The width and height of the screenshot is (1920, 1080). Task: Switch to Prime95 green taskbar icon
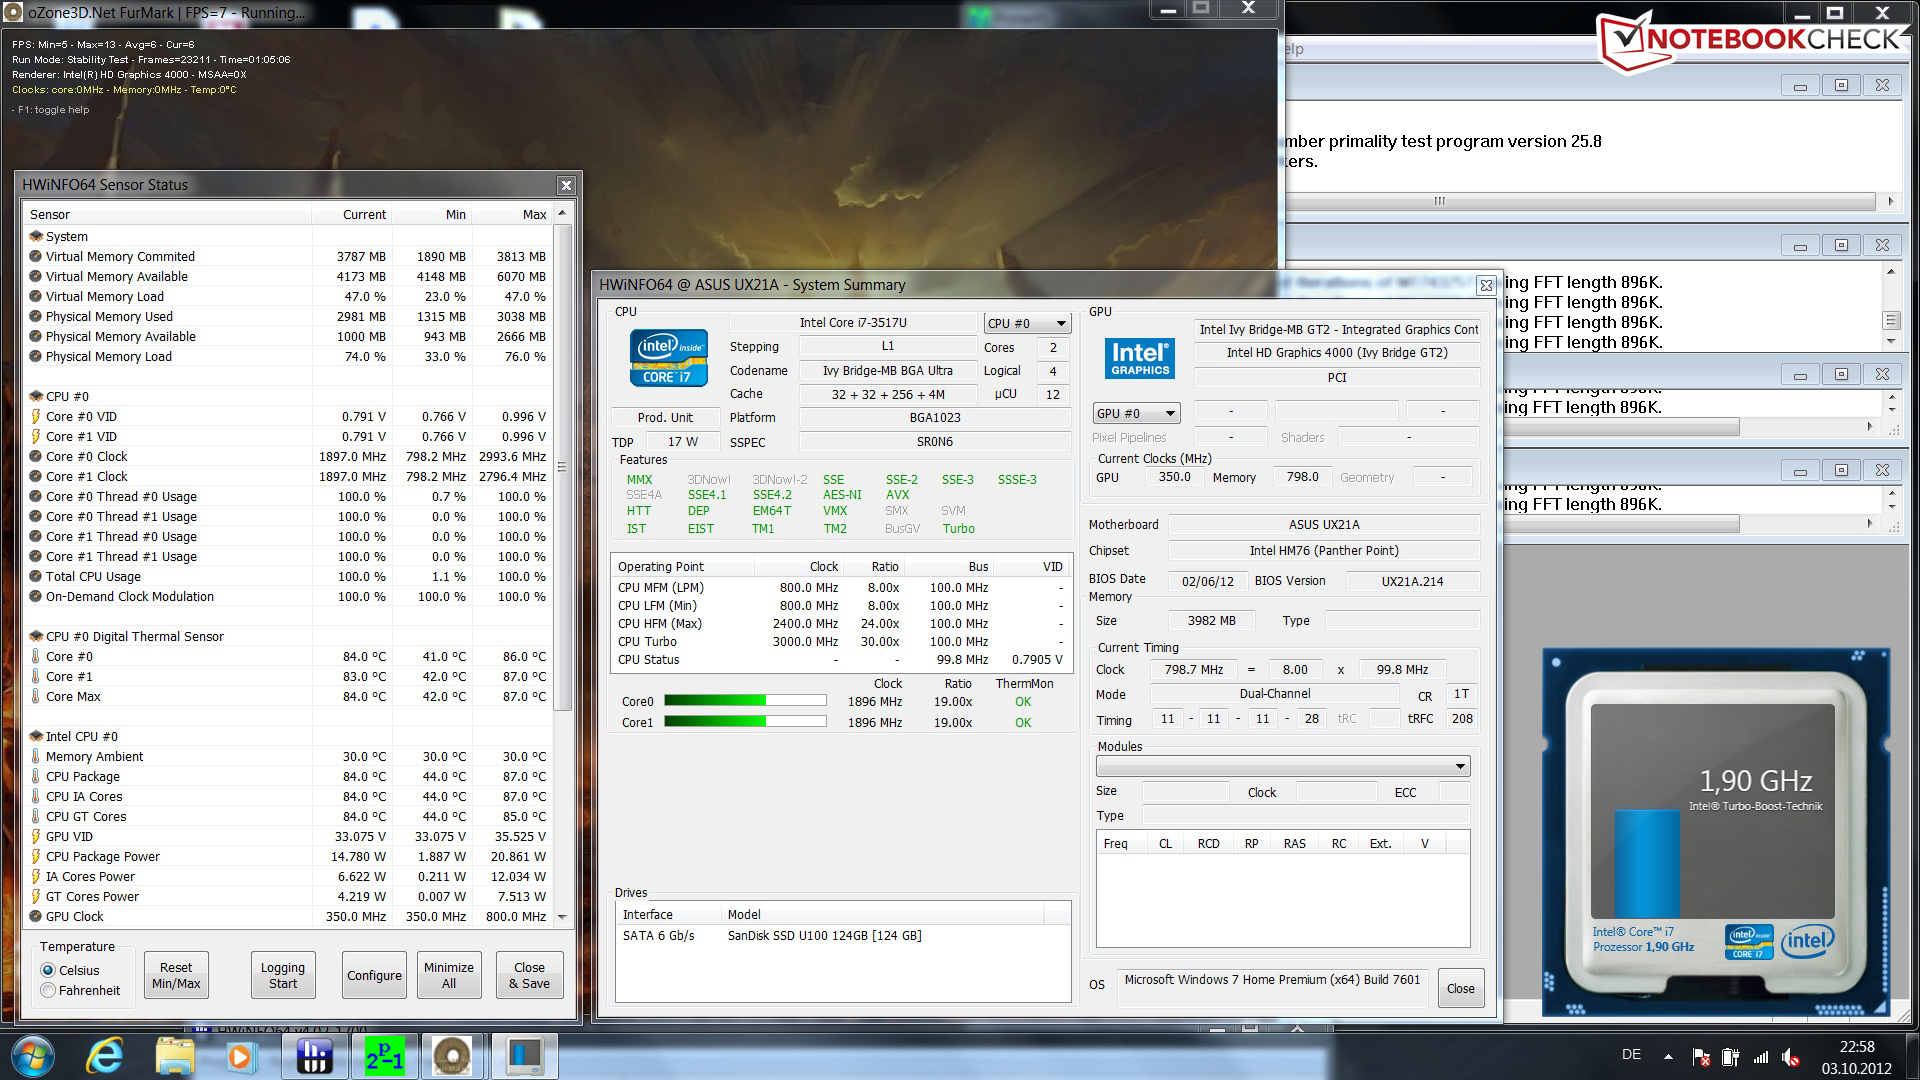point(384,1056)
